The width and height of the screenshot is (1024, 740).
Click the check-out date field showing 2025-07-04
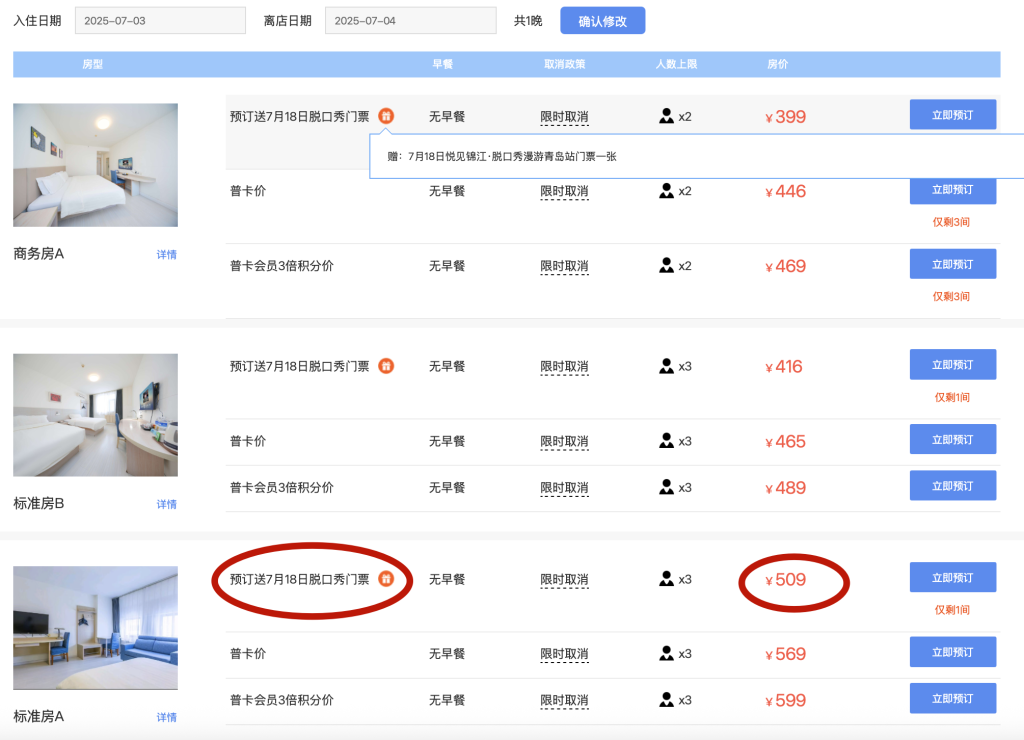(x=410, y=19)
